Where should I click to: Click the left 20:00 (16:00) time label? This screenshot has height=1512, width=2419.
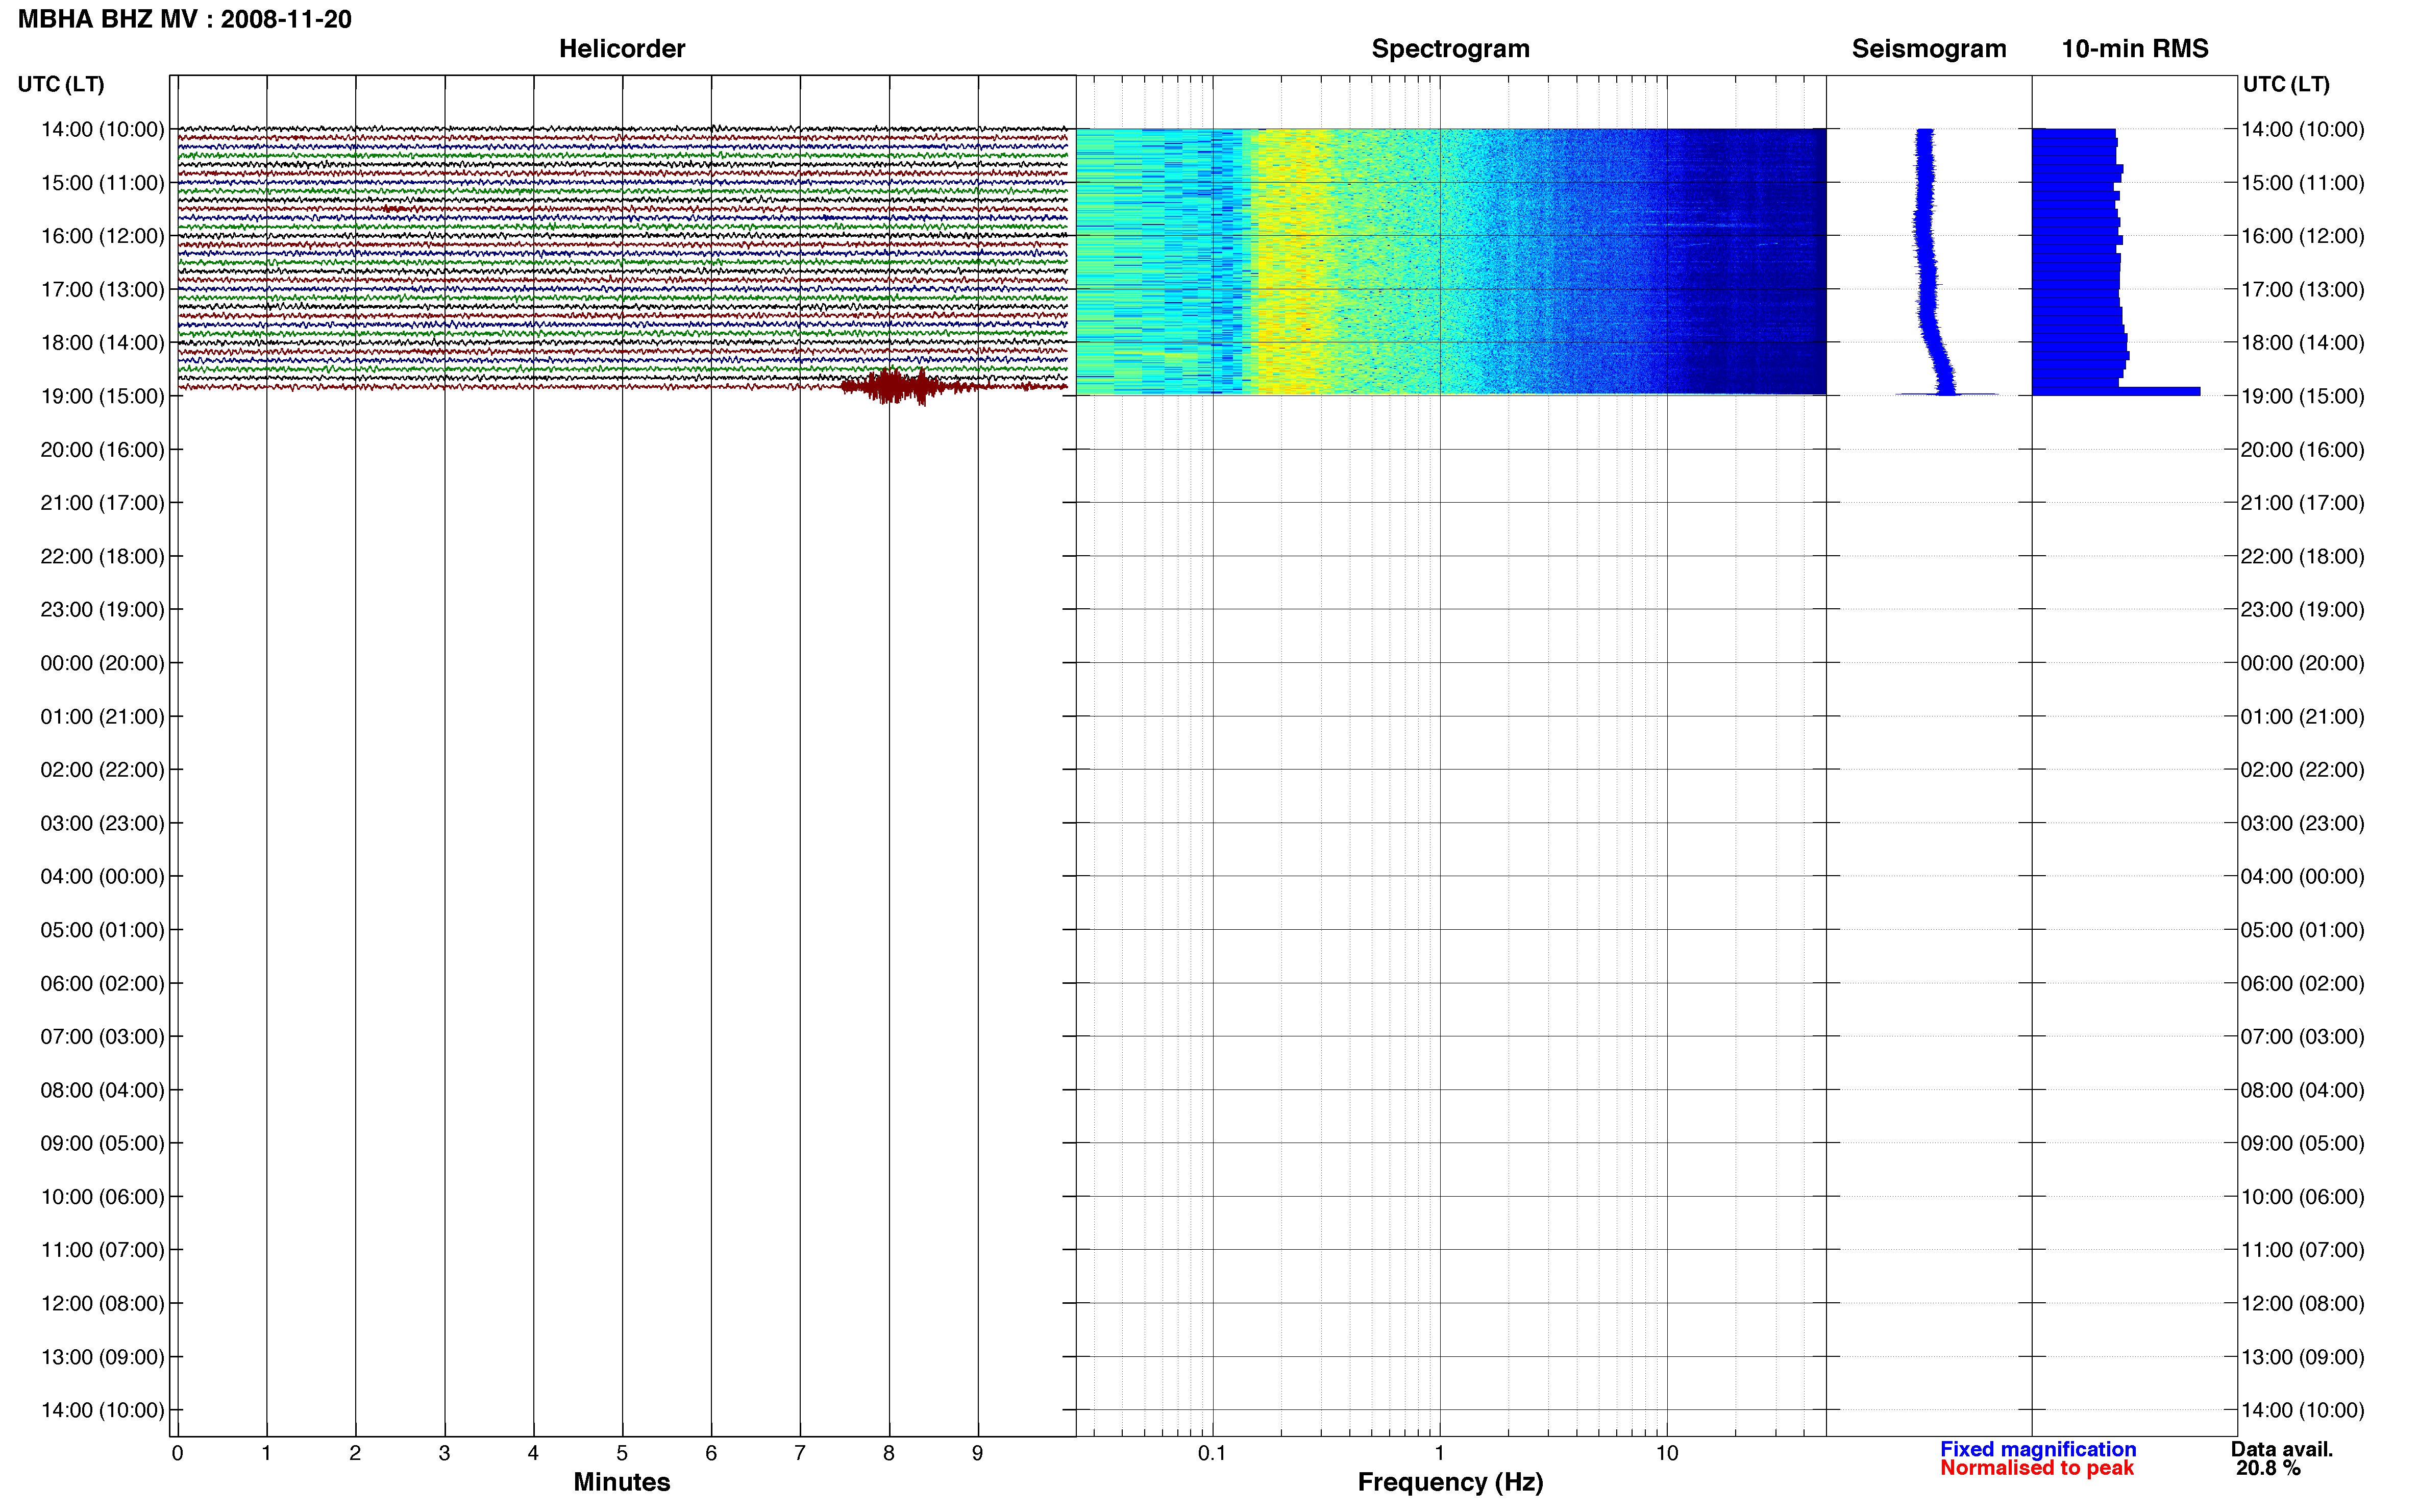pyautogui.click(x=102, y=449)
